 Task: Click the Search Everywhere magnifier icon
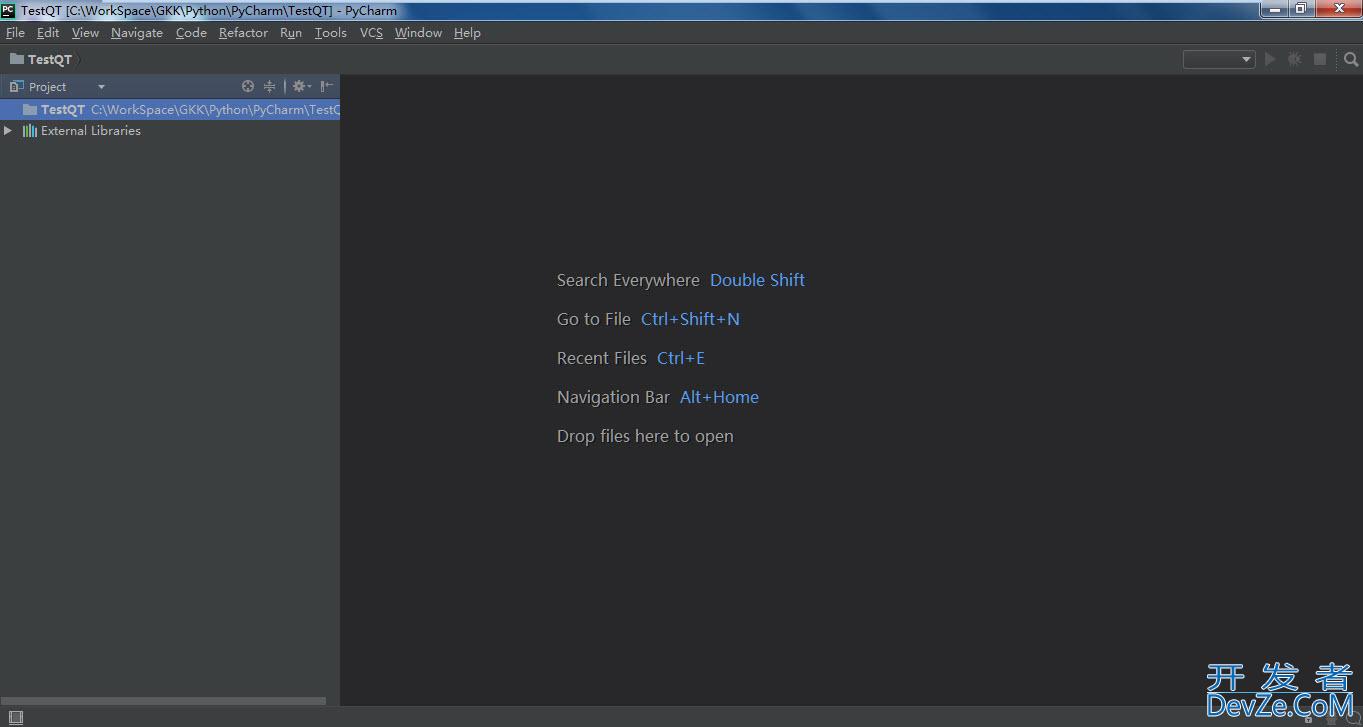pyautogui.click(x=1351, y=59)
